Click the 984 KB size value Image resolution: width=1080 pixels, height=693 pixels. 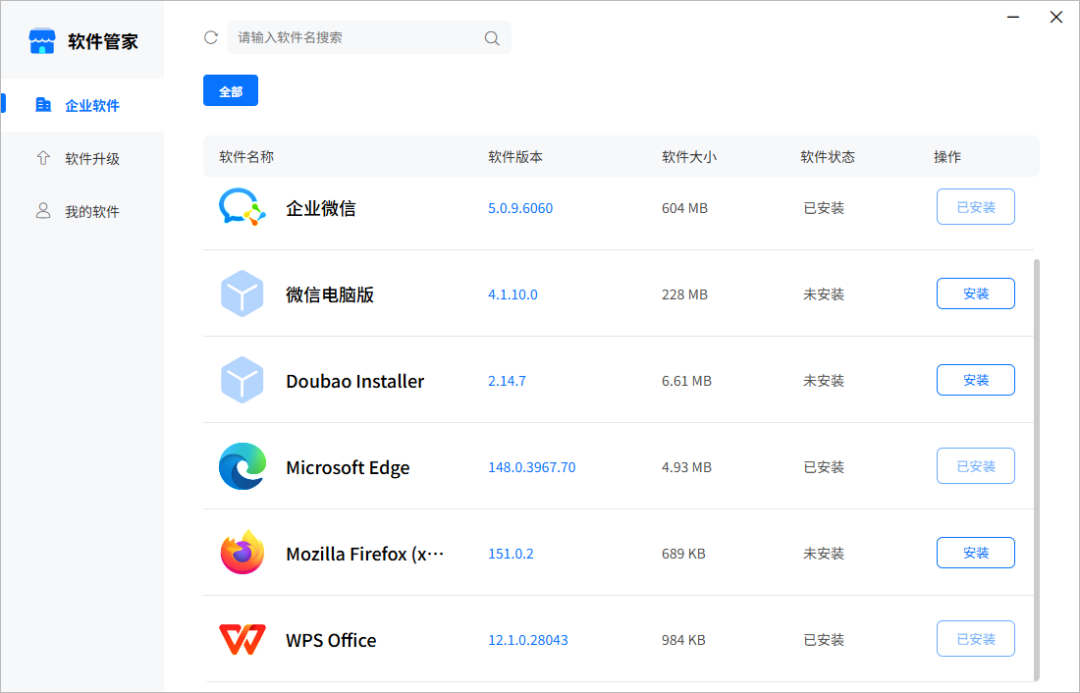point(683,640)
